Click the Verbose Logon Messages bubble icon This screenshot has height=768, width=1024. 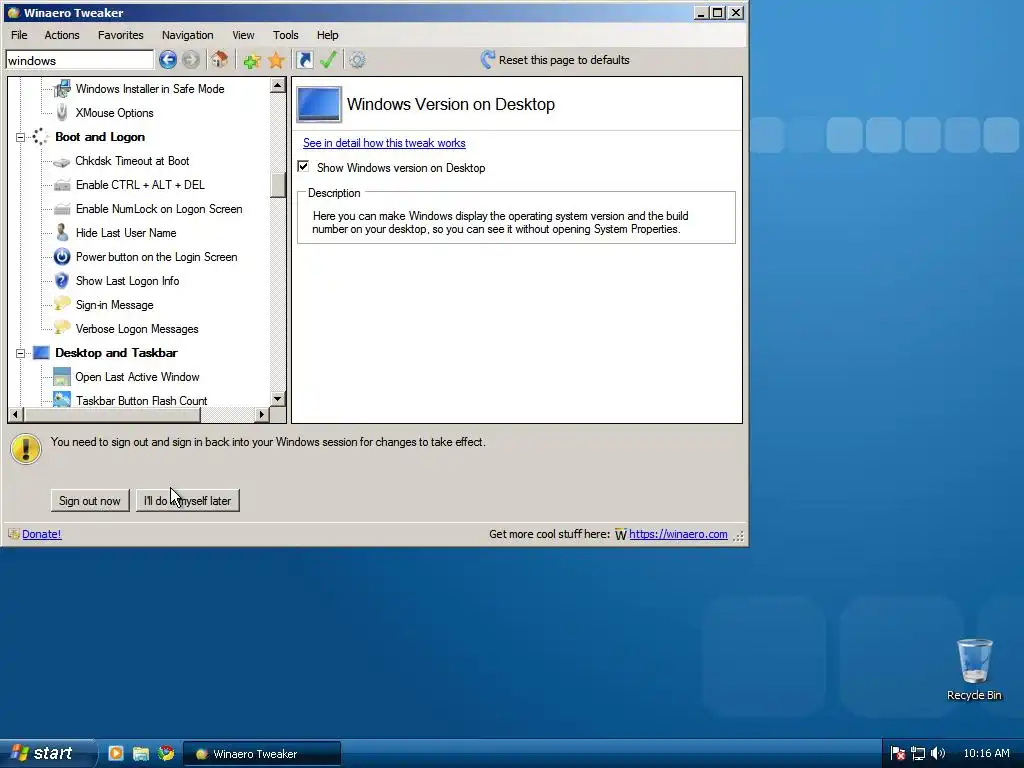click(x=62, y=328)
